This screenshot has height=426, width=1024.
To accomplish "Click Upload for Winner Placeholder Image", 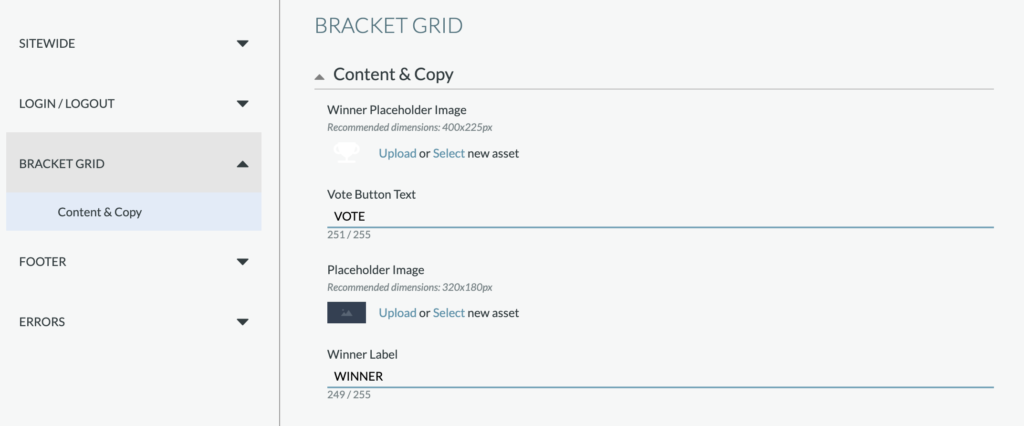I will tap(397, 154).
